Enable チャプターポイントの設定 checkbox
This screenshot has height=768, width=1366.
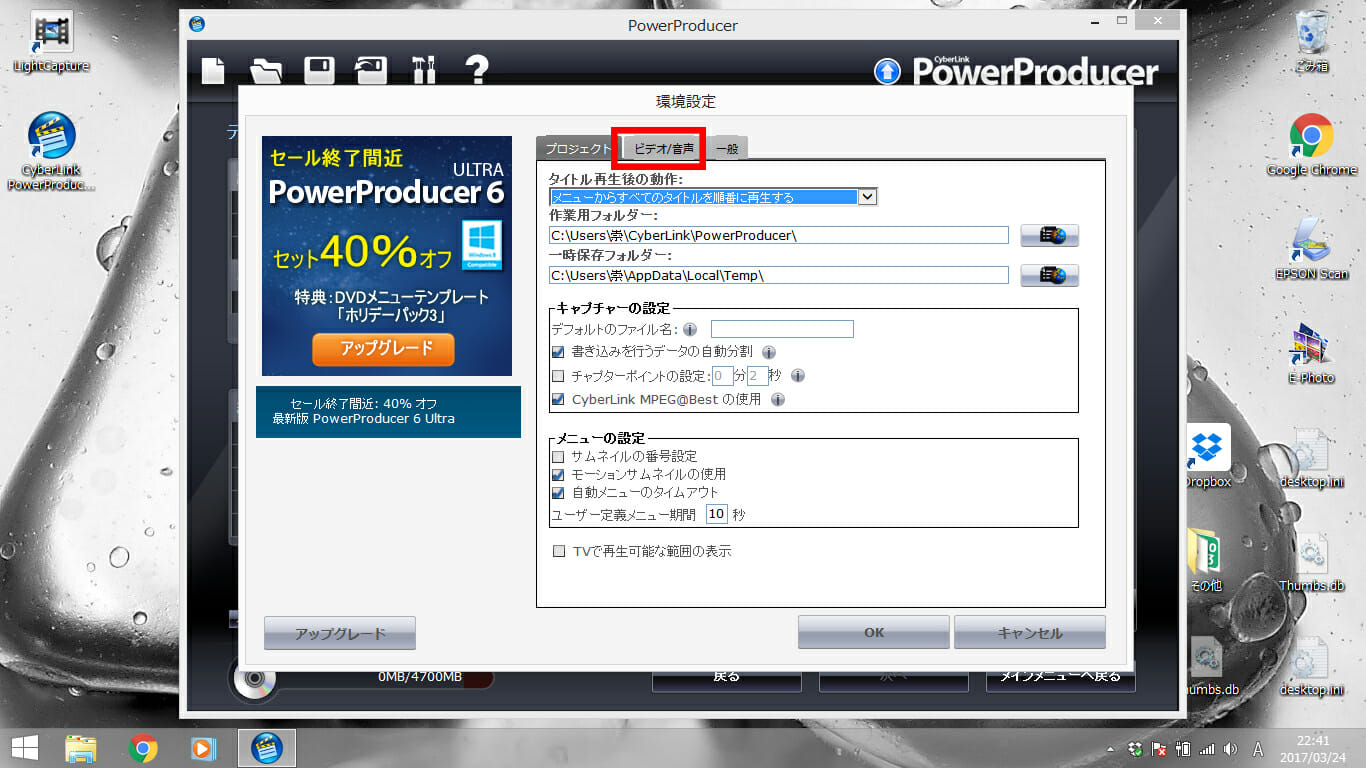click(x=558, y=376)
